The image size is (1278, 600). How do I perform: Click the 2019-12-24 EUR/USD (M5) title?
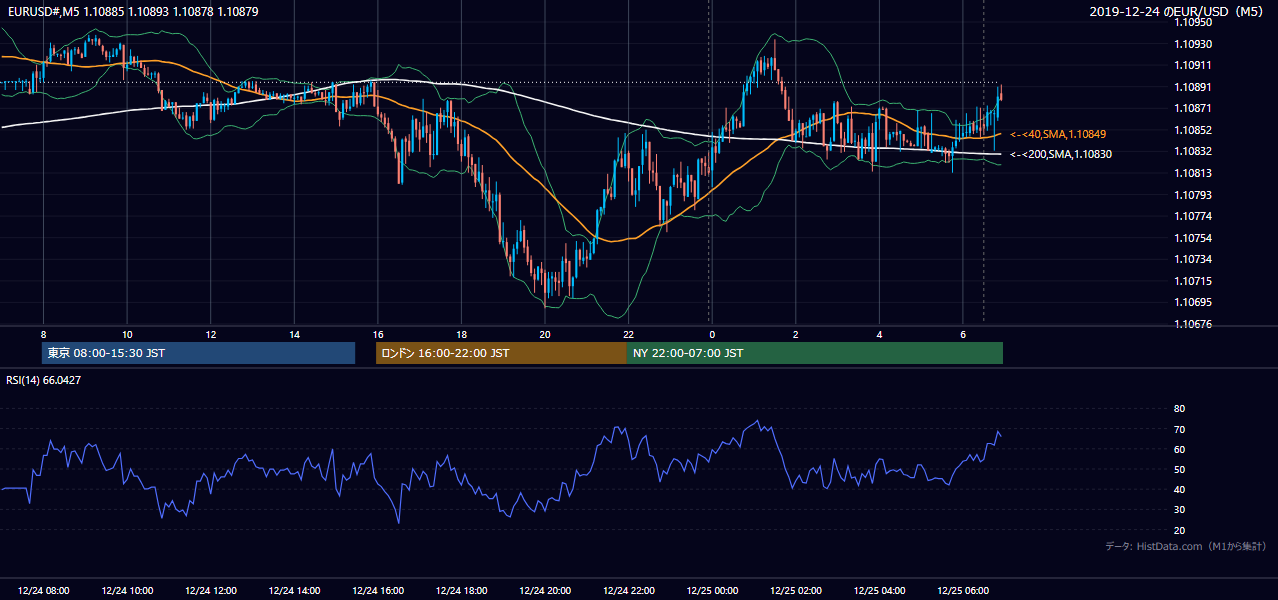tap(1178, 12)
